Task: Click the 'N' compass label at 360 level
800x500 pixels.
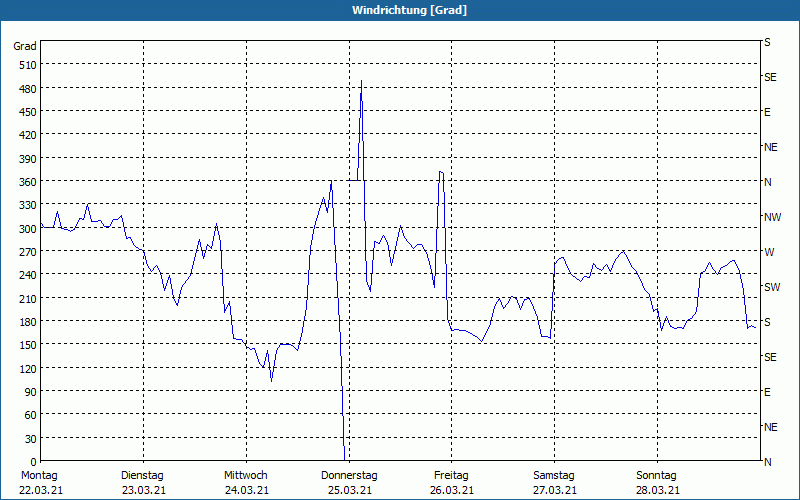Action: click(x=768, y=182)
